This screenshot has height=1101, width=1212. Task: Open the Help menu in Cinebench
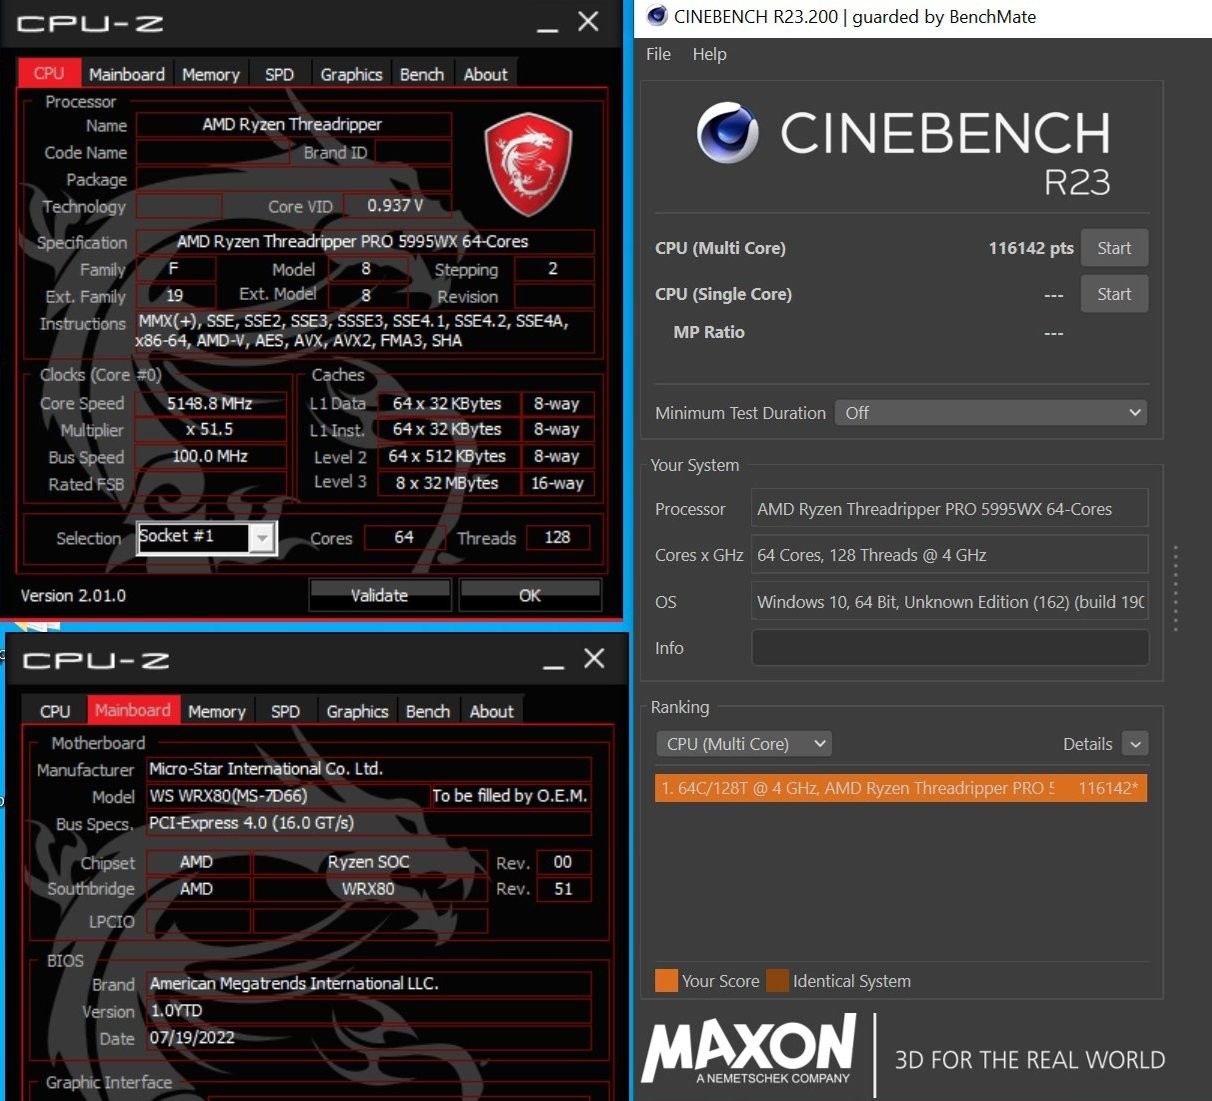coord(710,54)
